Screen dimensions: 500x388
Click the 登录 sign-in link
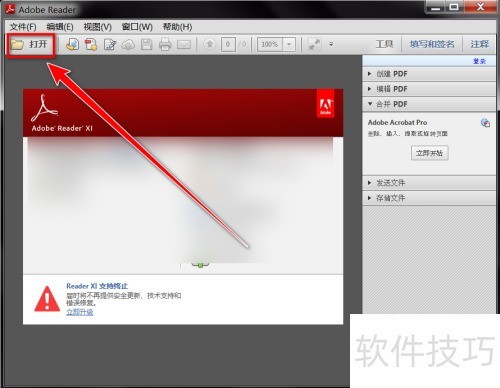coord(479,61)
